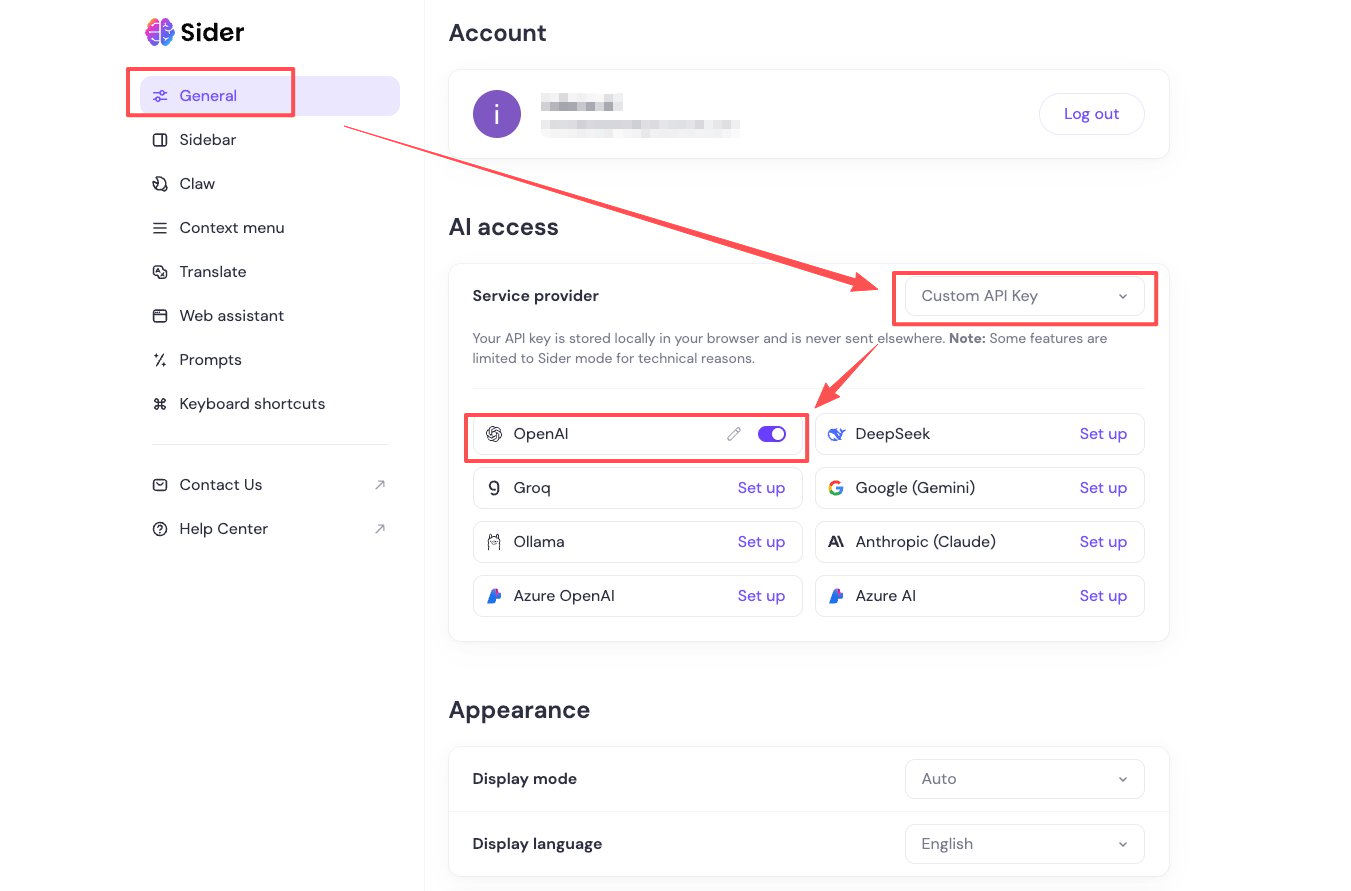This screenshot has width=1351, height=891.
Task: Set up Anthropic (Claude) provider
Action: [x=1103, y=542]
